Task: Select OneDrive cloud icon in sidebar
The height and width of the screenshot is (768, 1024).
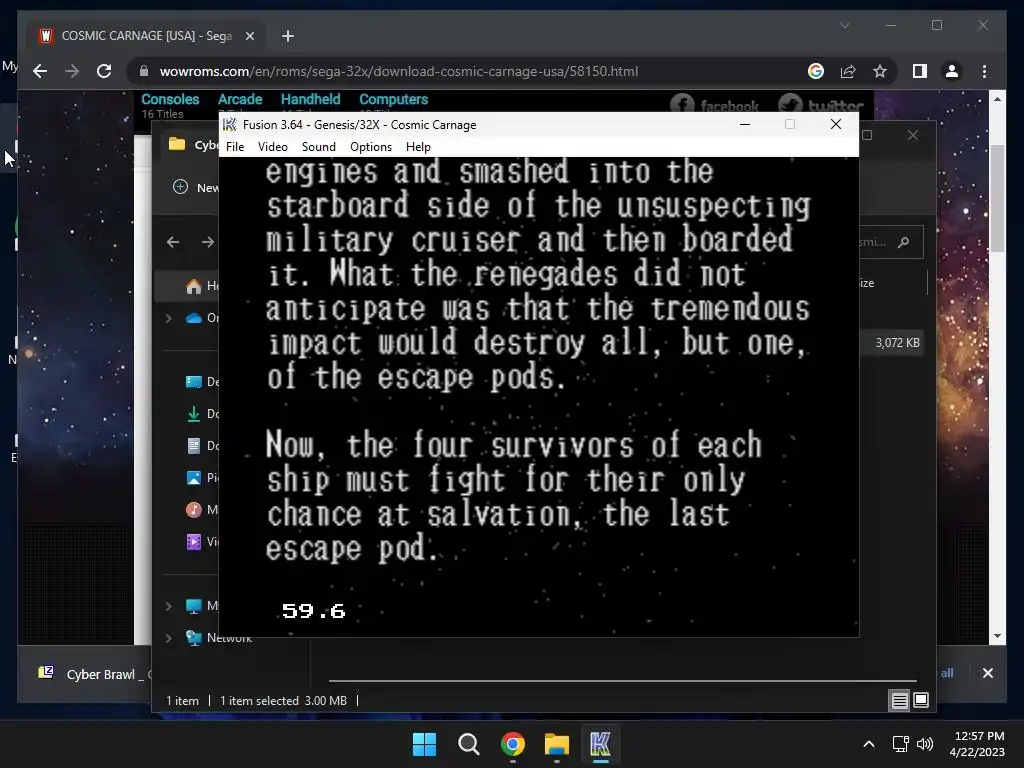Action: [x=194, y=318]
